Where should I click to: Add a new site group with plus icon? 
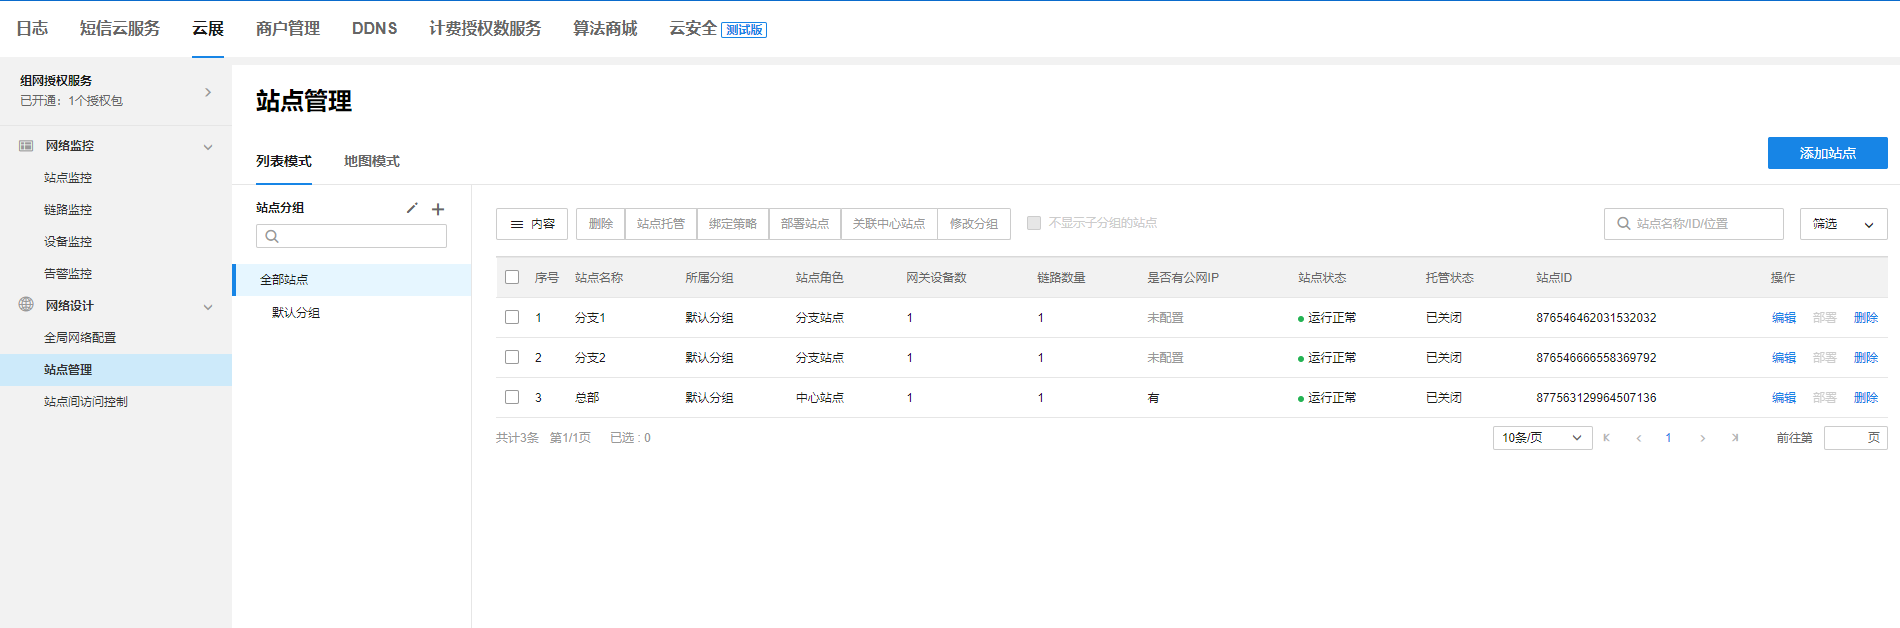438,209
